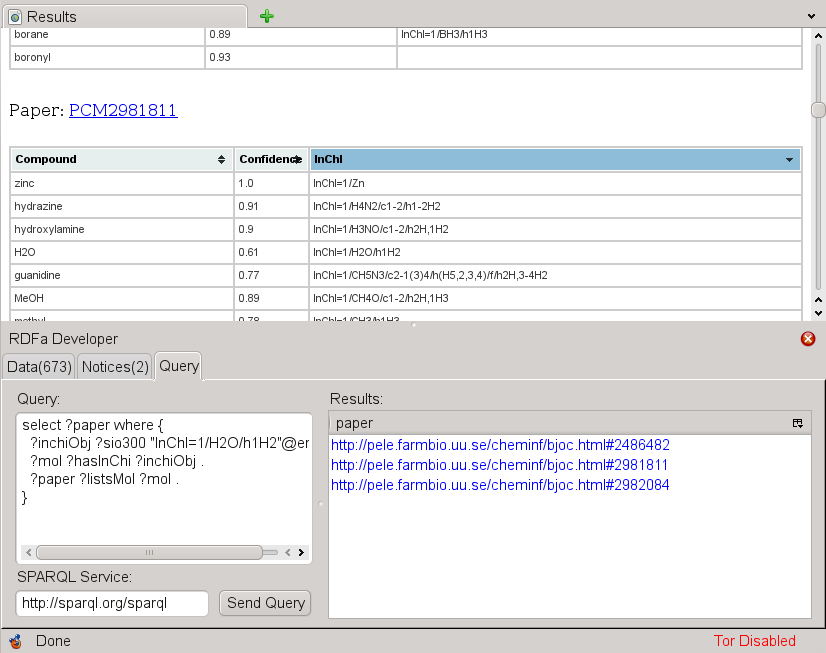826x653 pixels.
Task: Open result link ending in #2486482
Action: [x=500, y=445]
